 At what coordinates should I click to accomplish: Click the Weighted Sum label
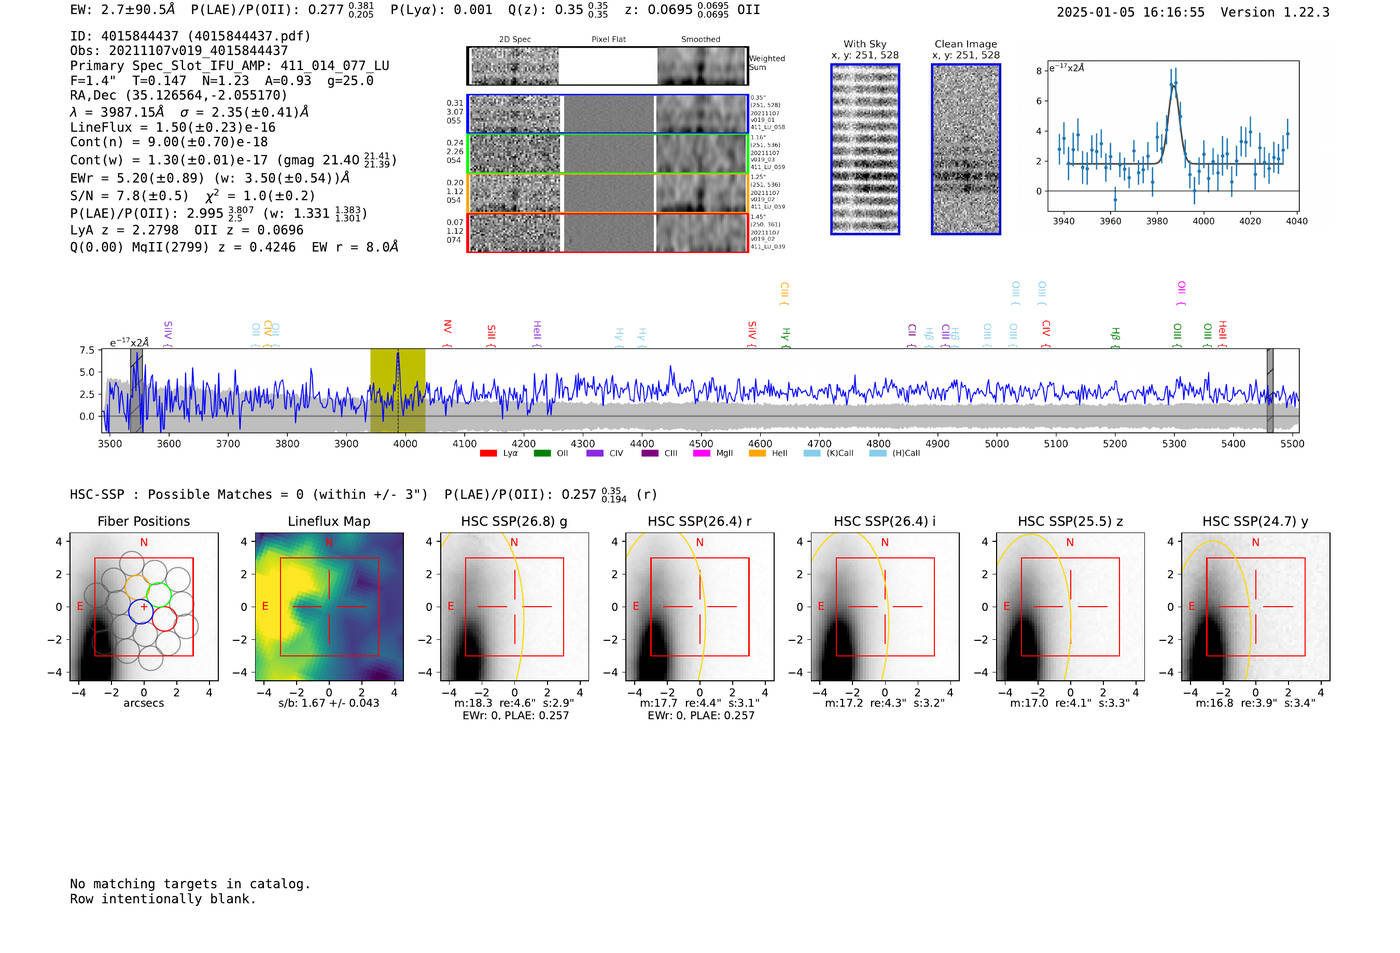[767, 63]
